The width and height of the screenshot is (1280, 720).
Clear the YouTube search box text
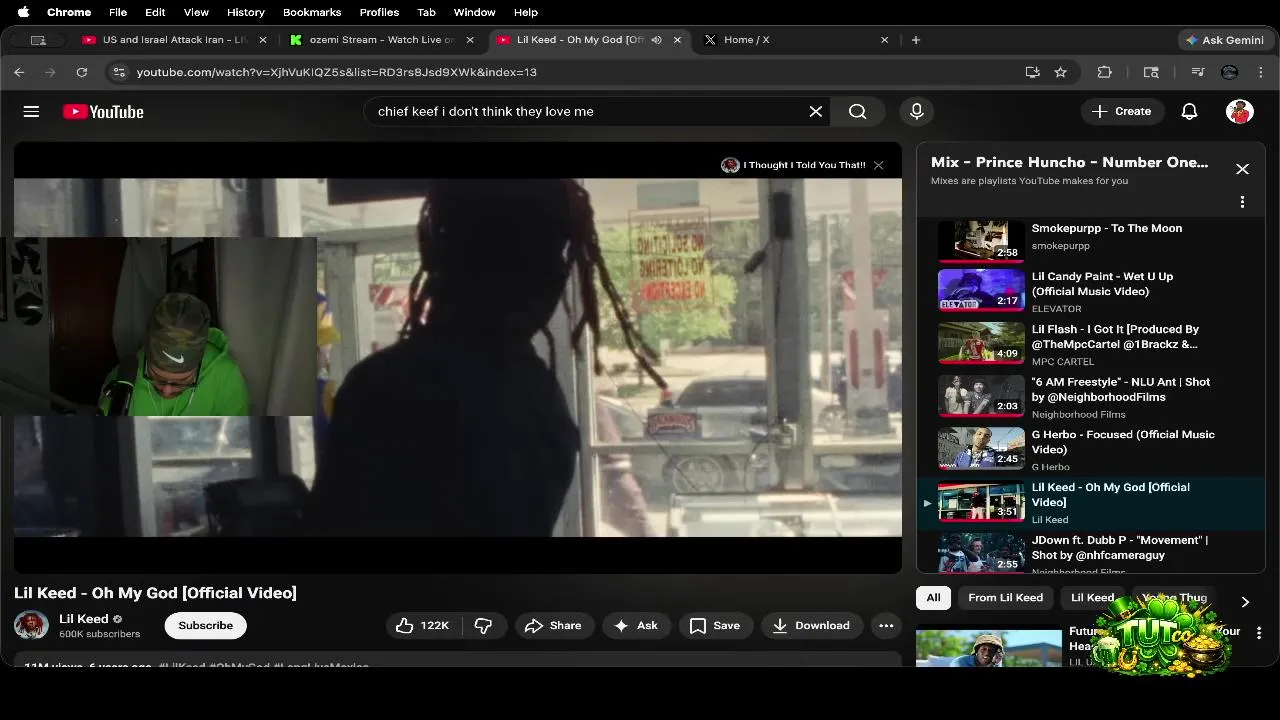(x=816, y=111)
